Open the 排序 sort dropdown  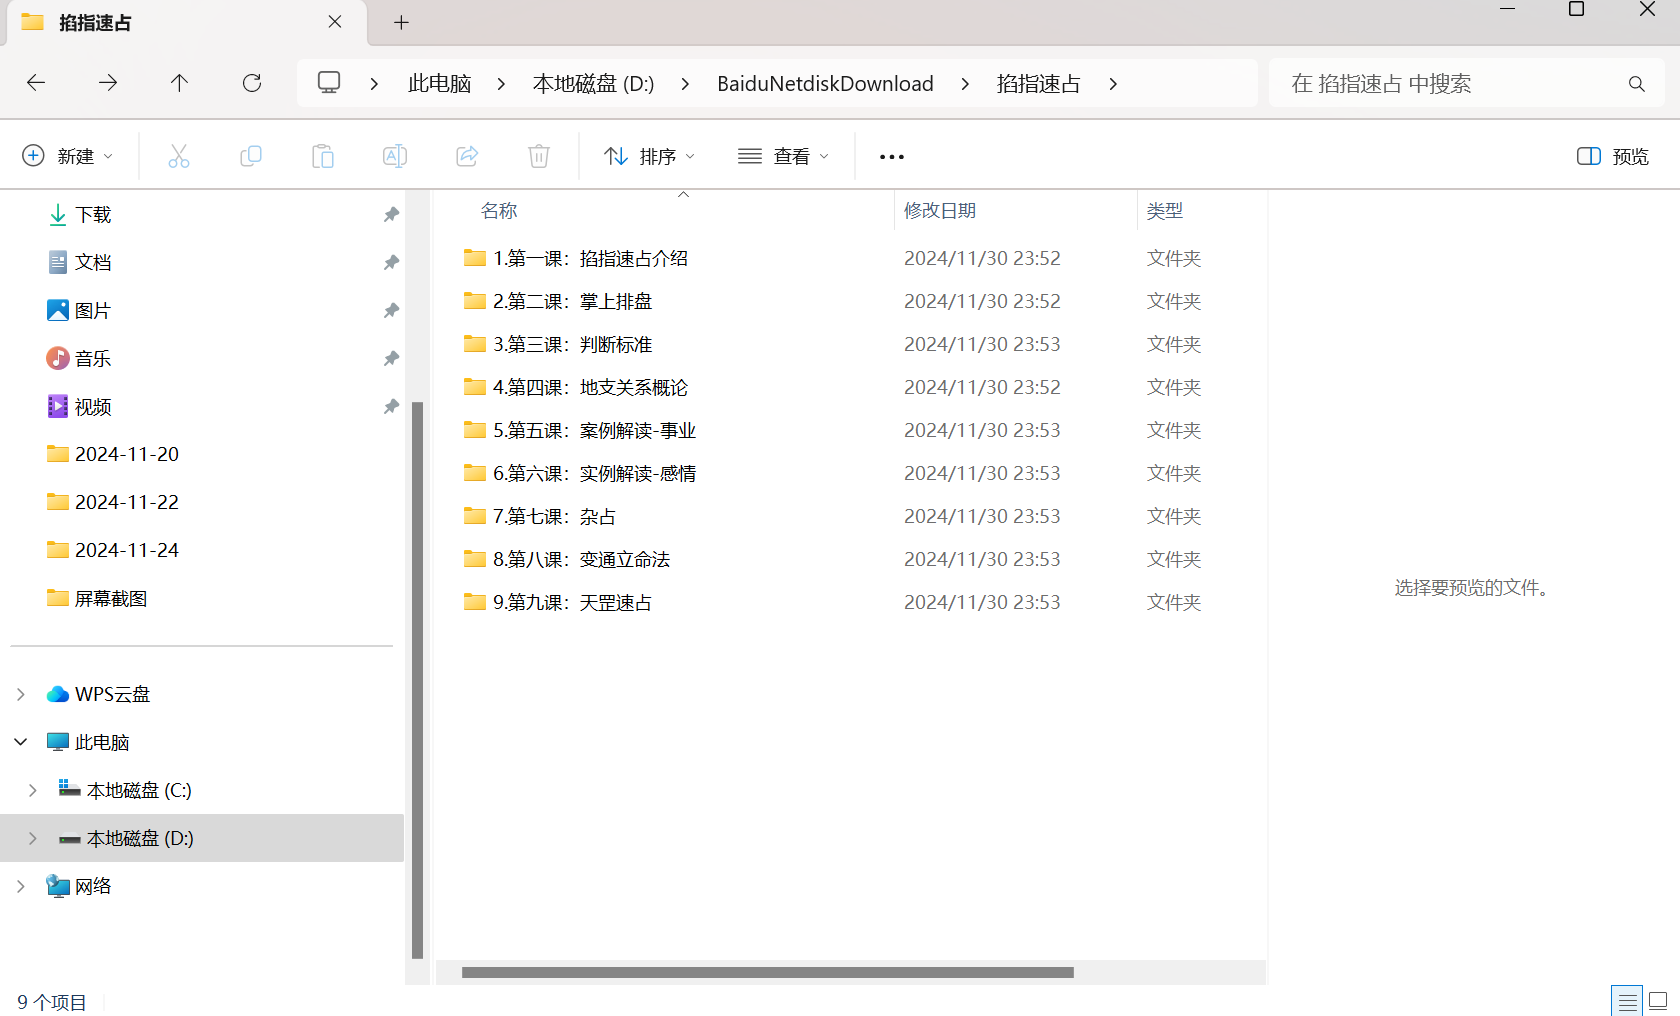[650, 156]
